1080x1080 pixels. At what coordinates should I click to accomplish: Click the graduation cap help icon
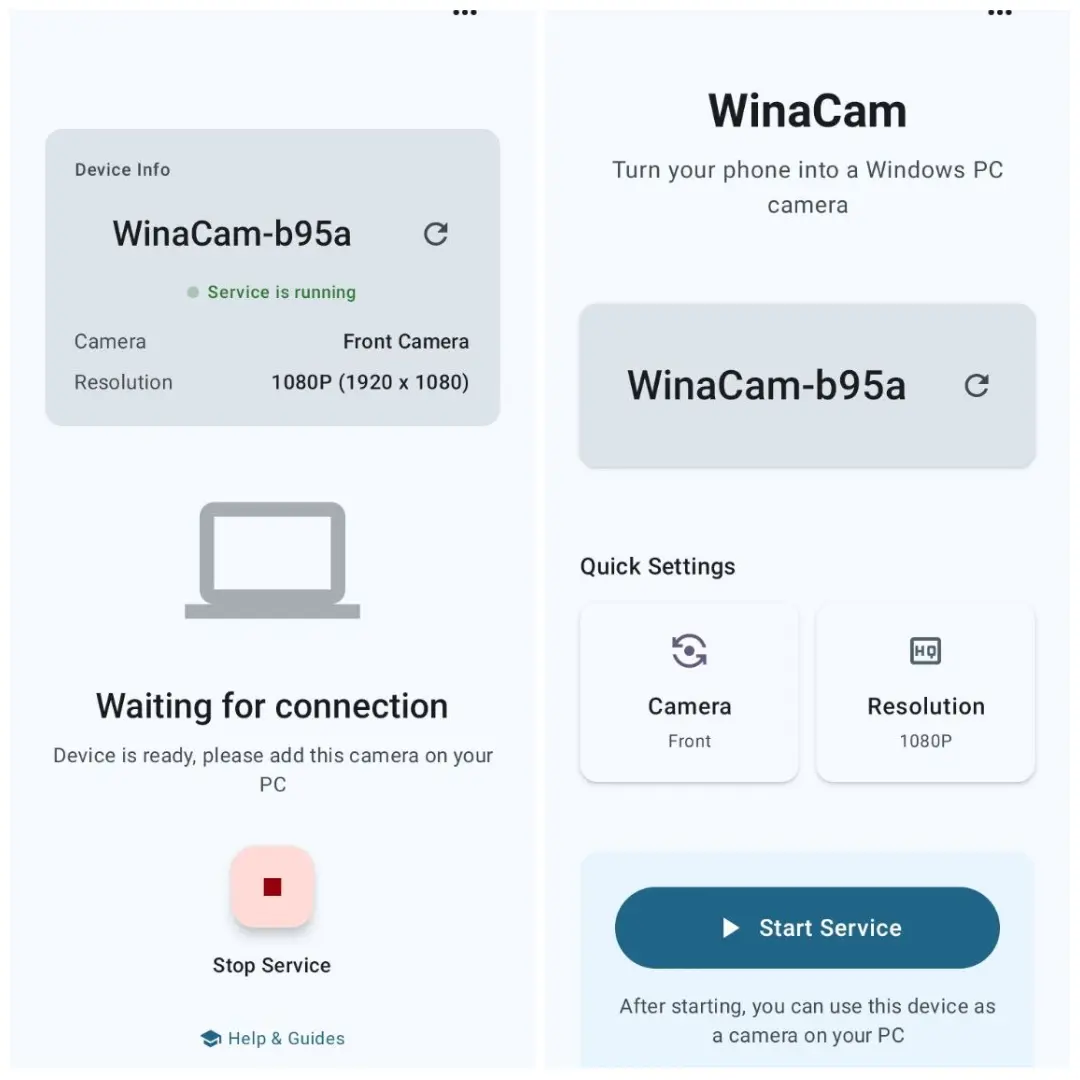point(211,1038)
